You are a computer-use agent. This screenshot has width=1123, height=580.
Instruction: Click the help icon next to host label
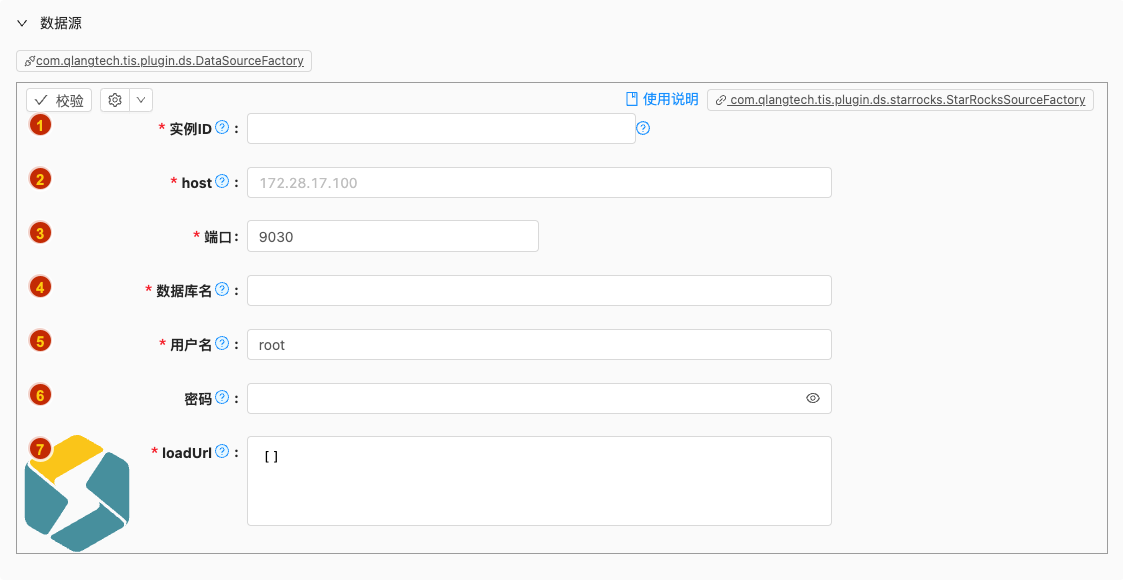222,182
